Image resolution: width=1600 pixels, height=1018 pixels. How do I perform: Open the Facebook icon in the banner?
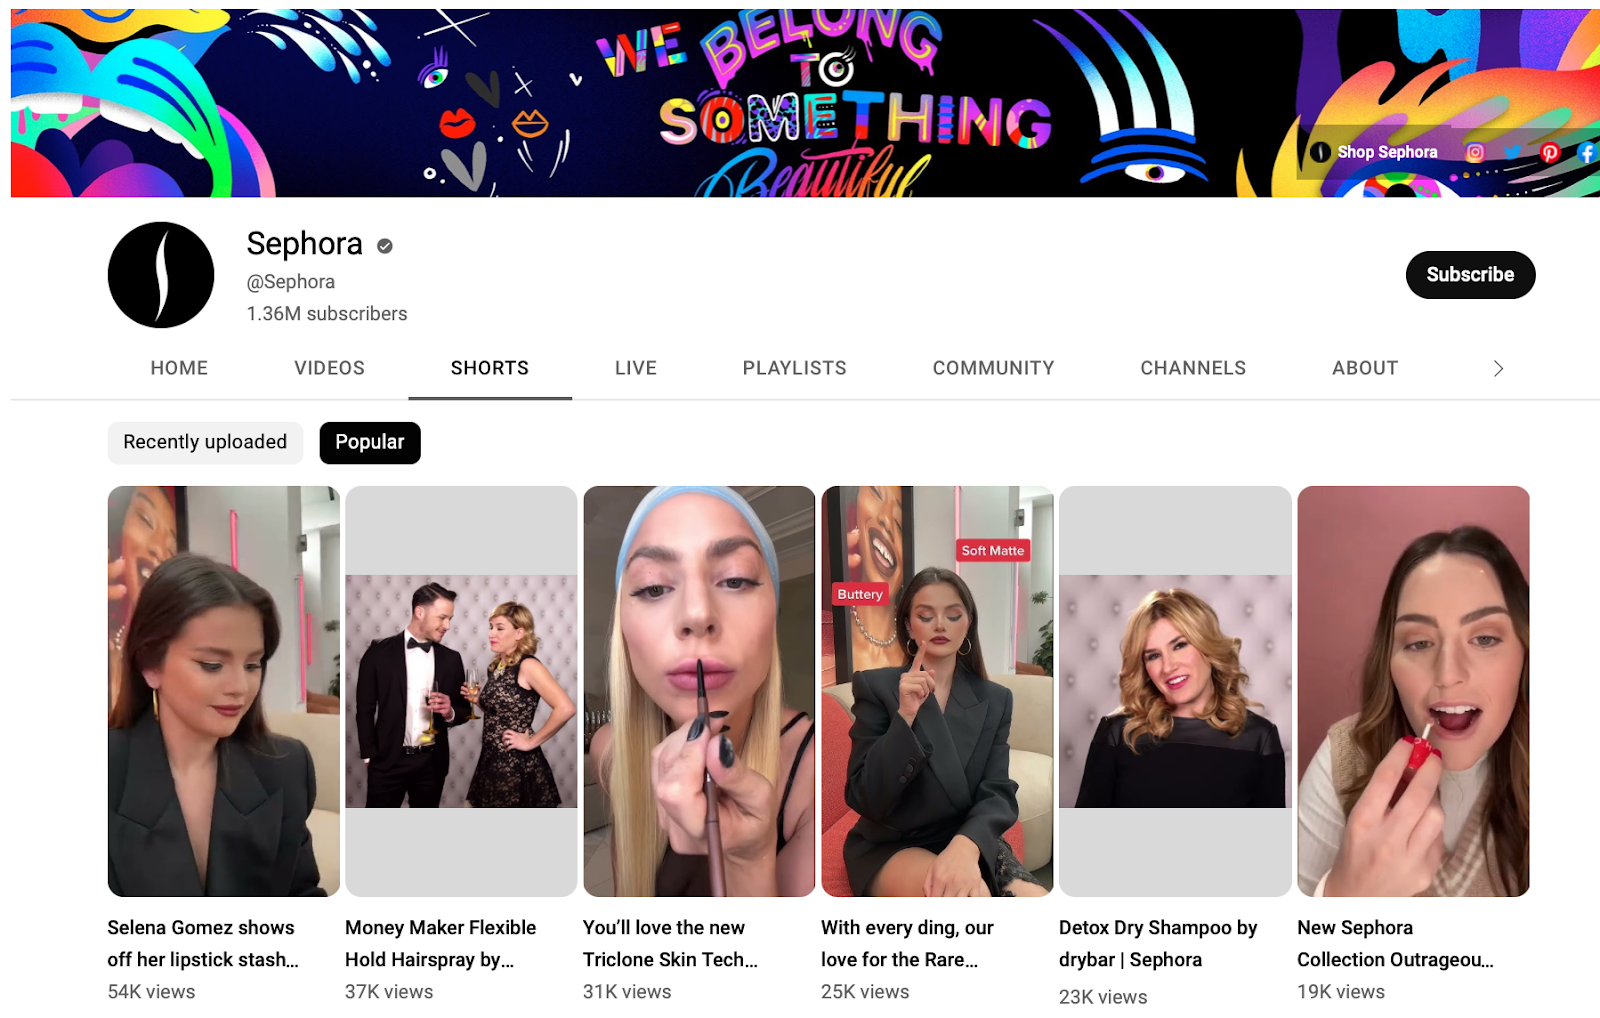(1587, 152)
